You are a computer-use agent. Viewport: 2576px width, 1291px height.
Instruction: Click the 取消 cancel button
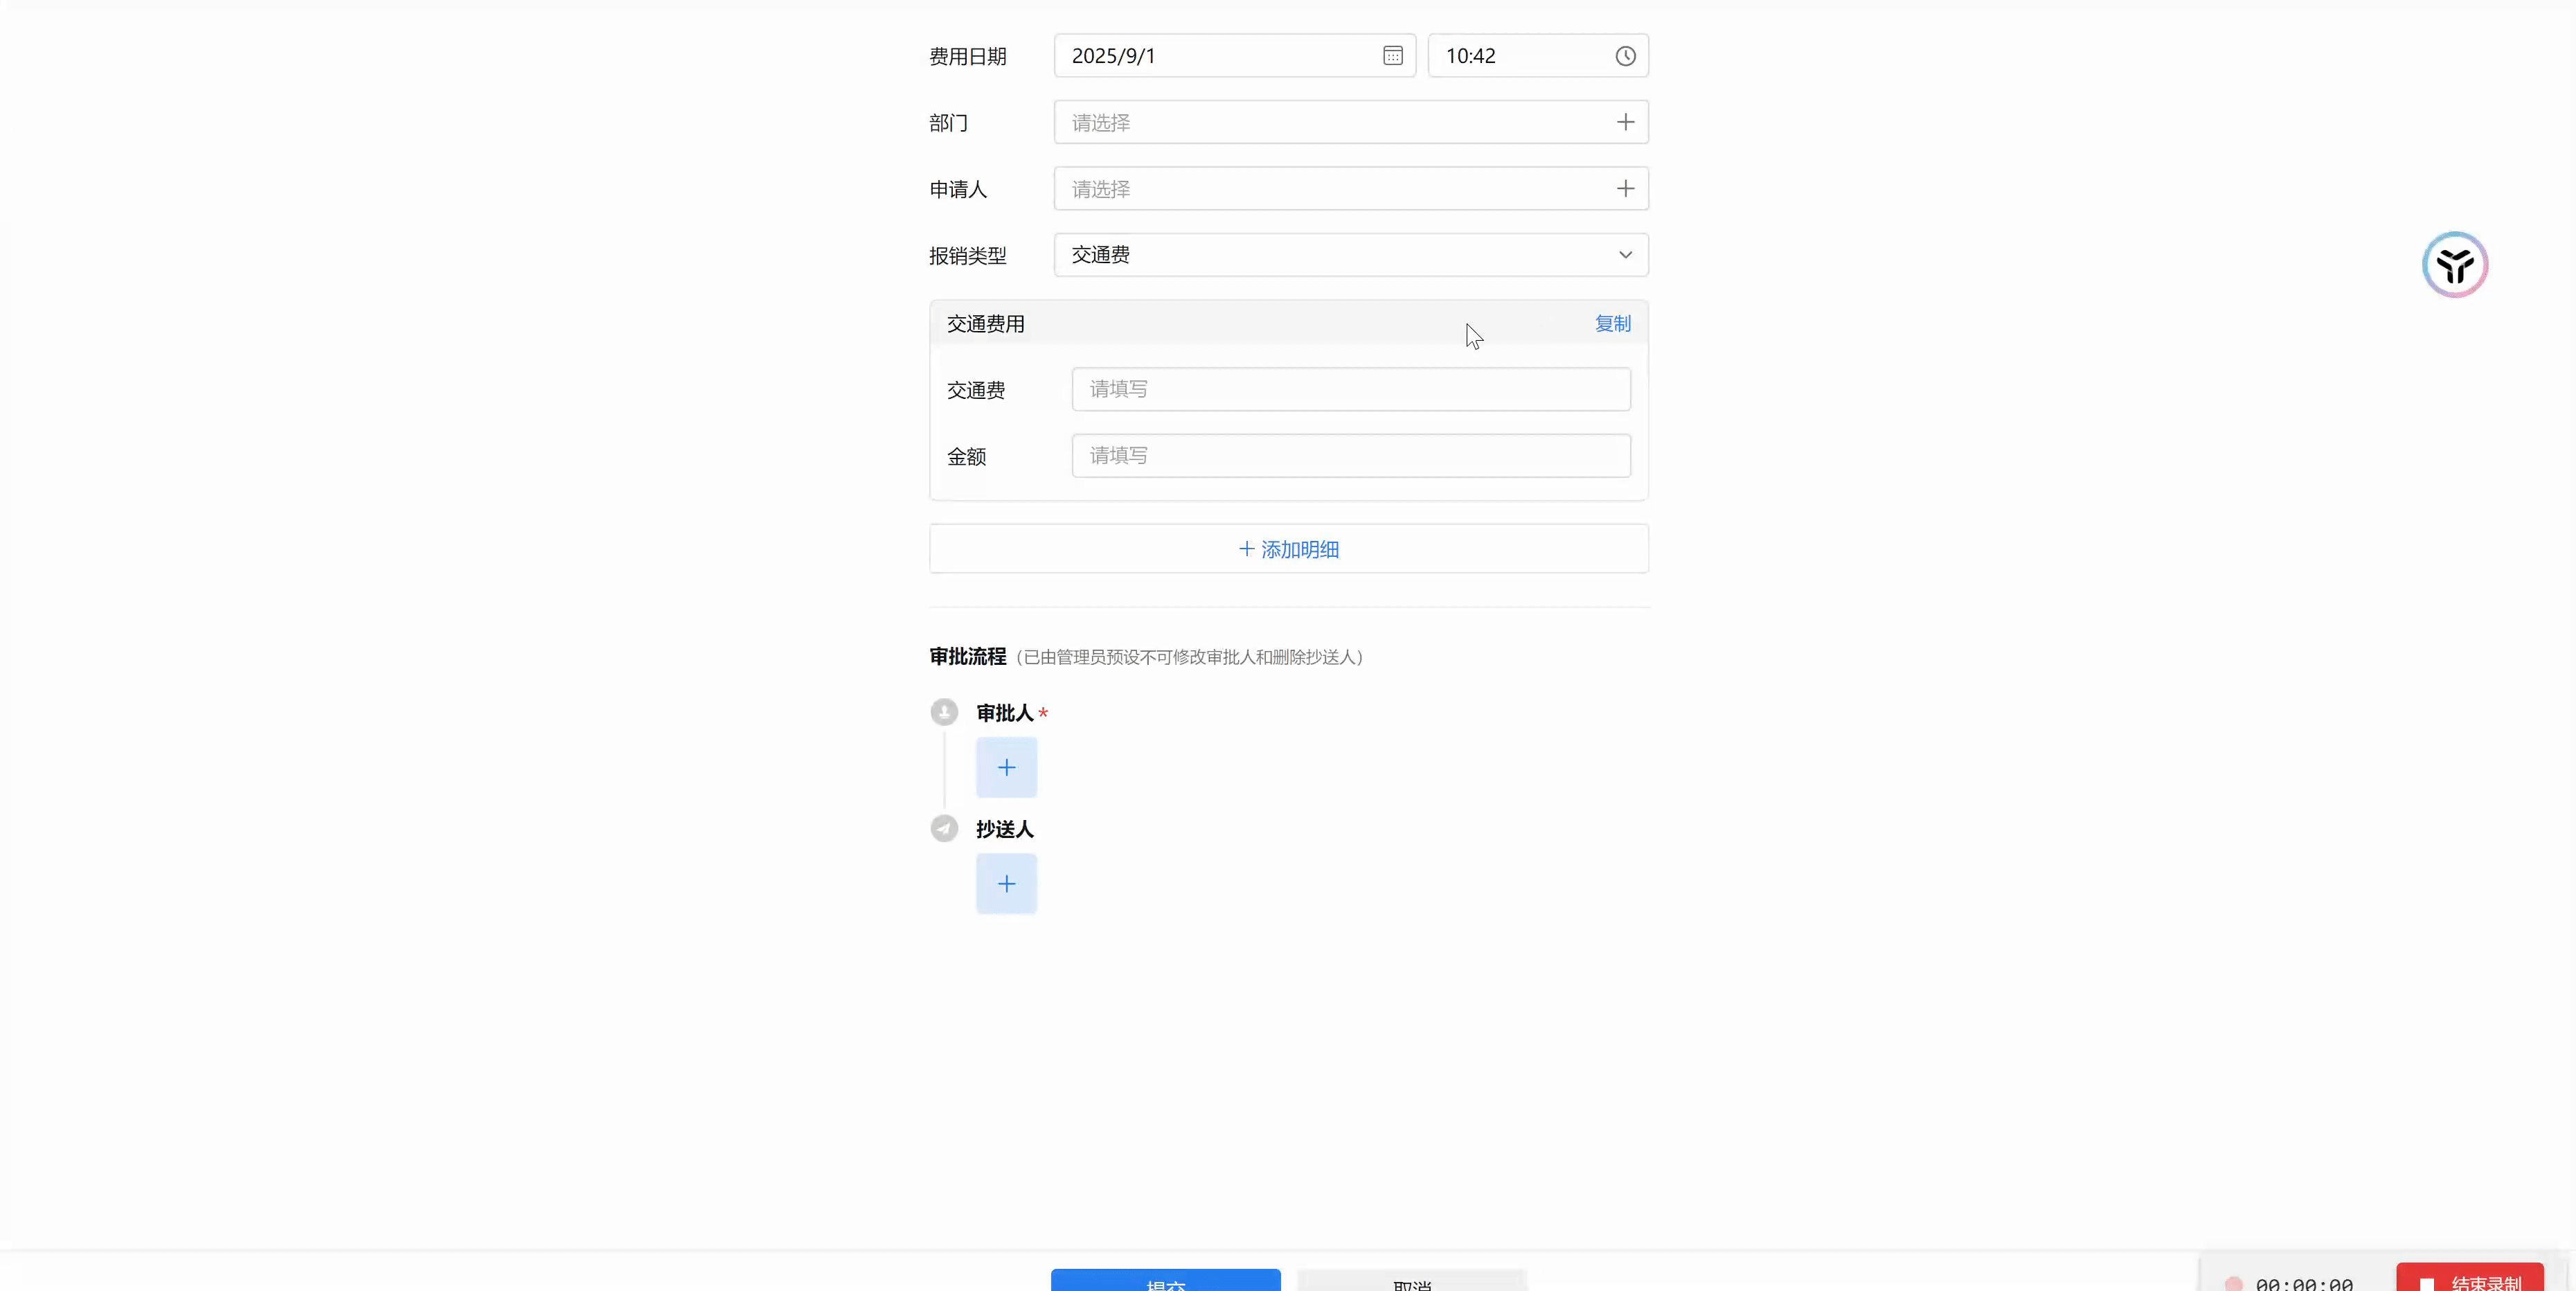(x=1411, y=1282)
